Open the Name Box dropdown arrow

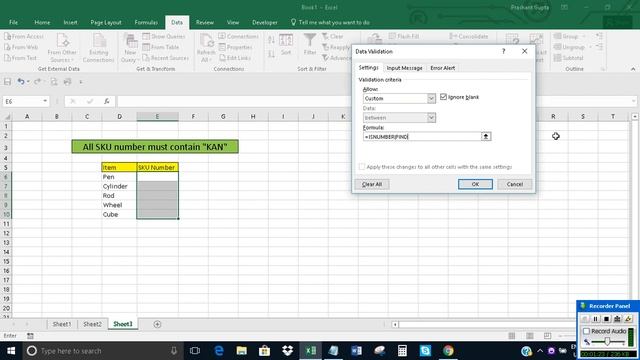pyautogui.click(x=45, y=101)
